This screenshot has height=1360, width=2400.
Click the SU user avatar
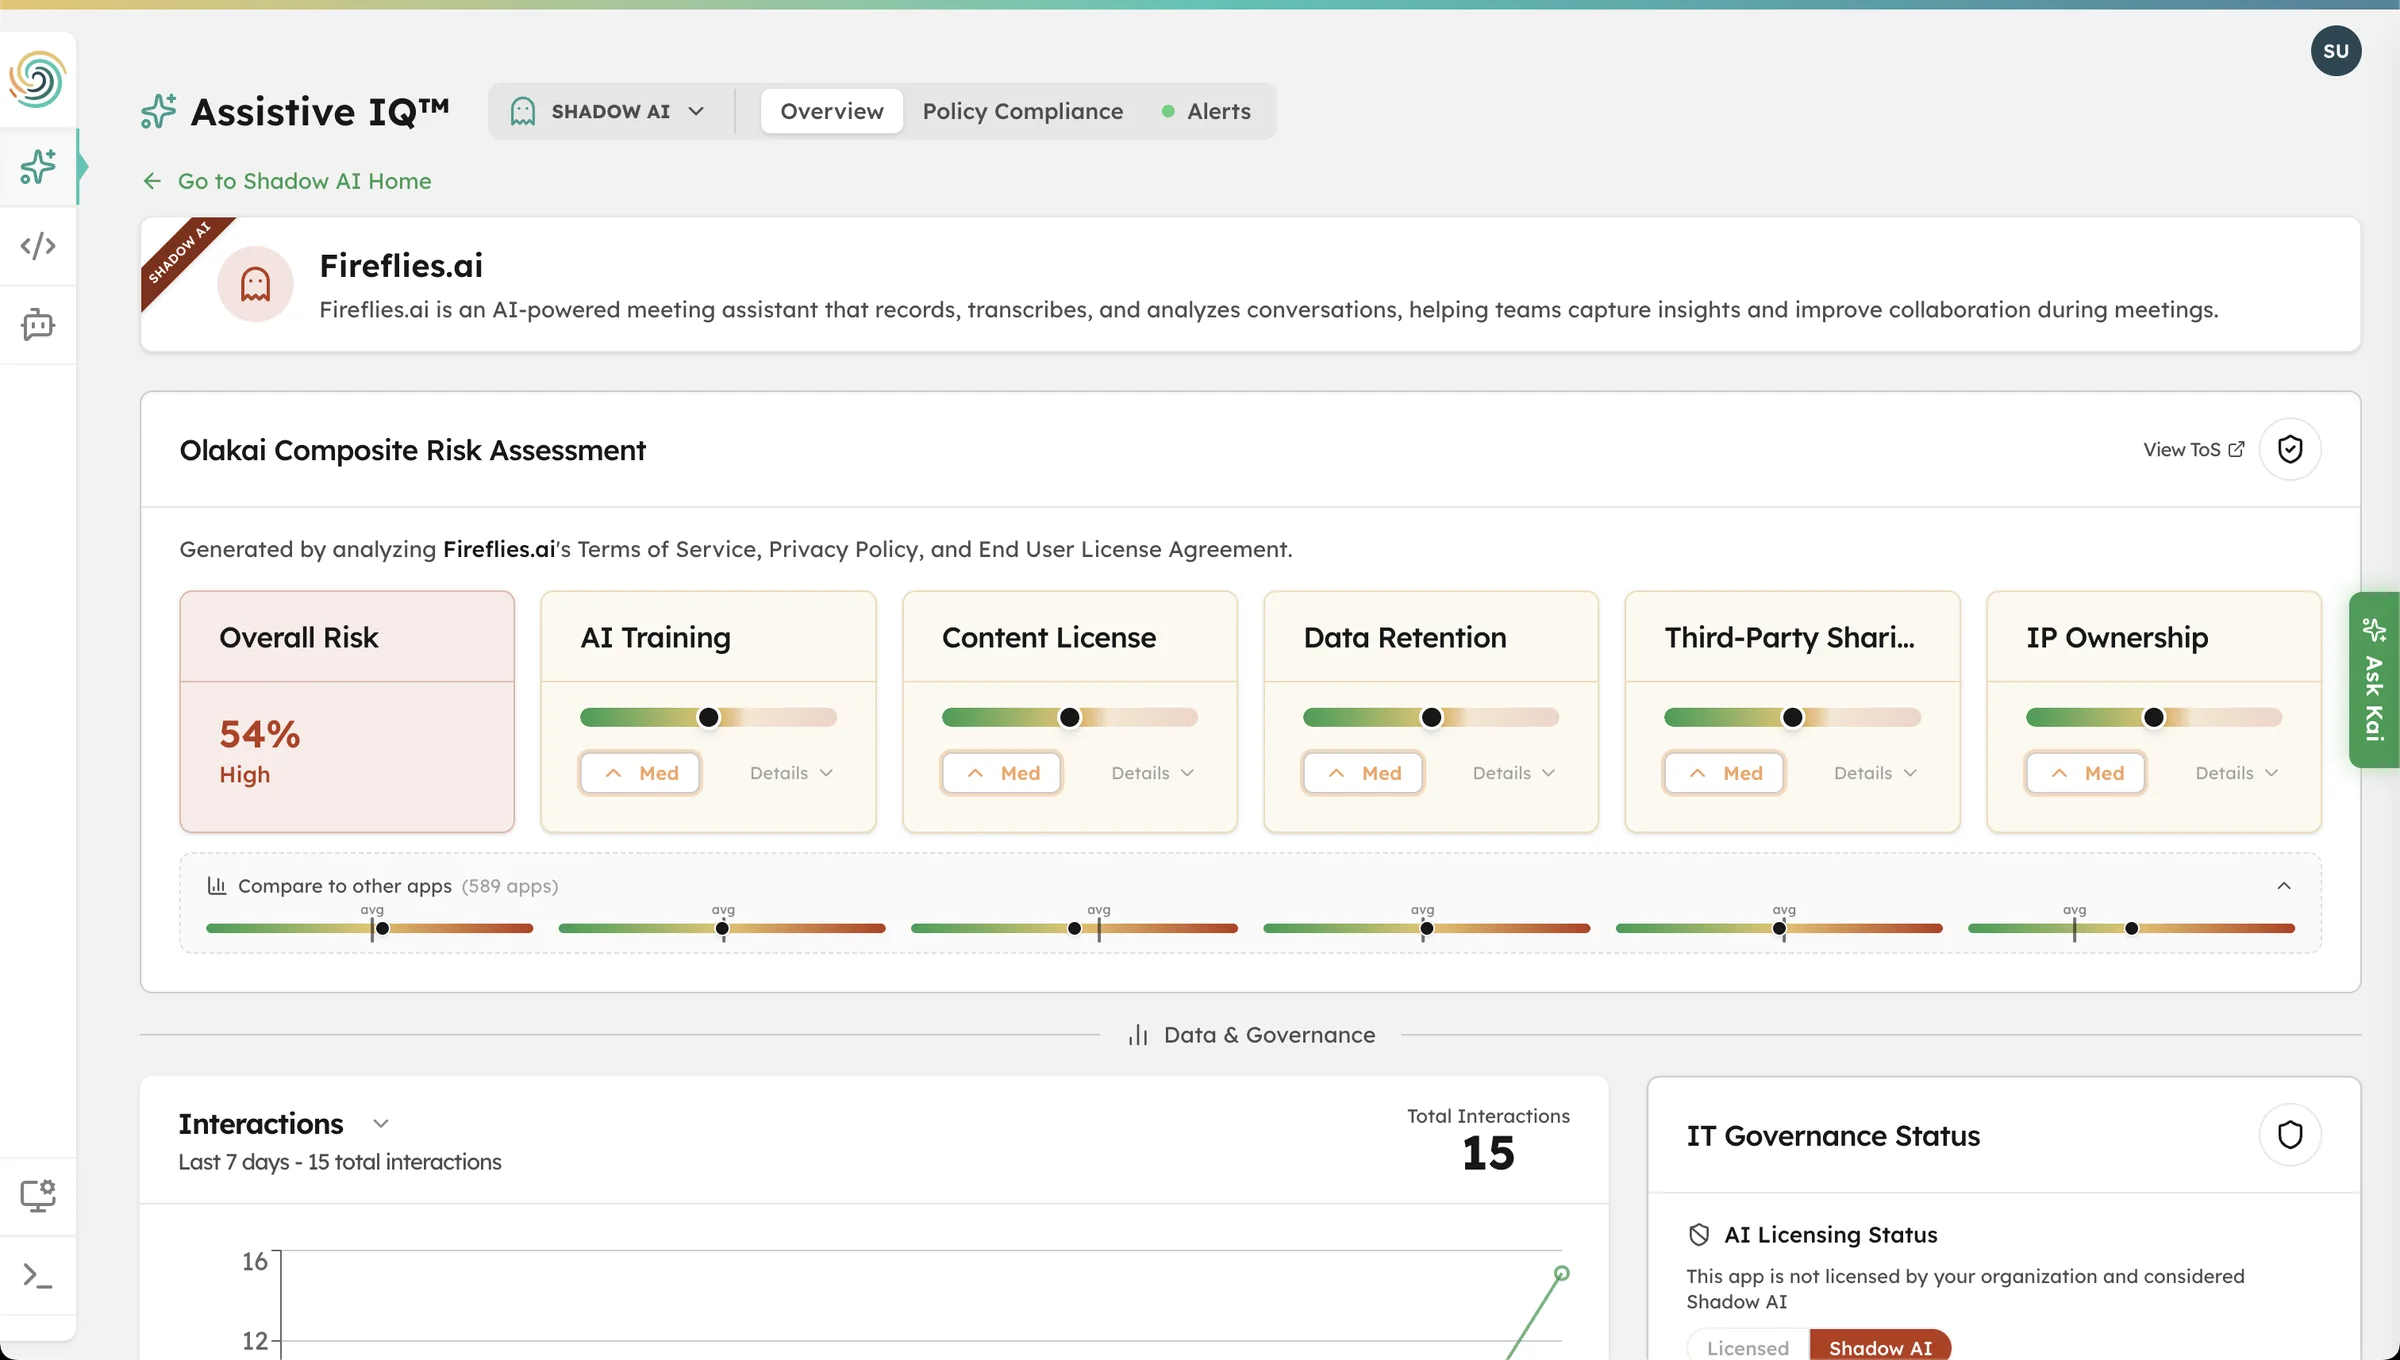tap(2335, 51)
